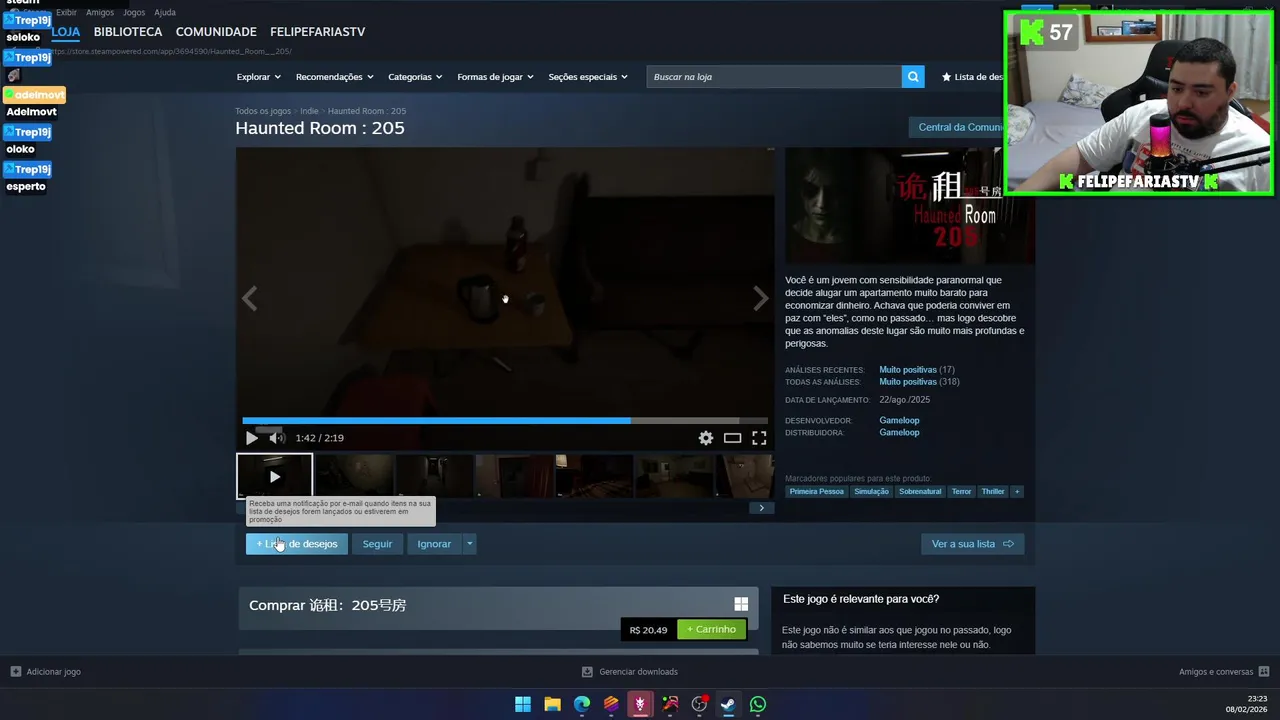Click the store search magnifier button
This screenshot has width=1280, height=720.
(913, 77)
